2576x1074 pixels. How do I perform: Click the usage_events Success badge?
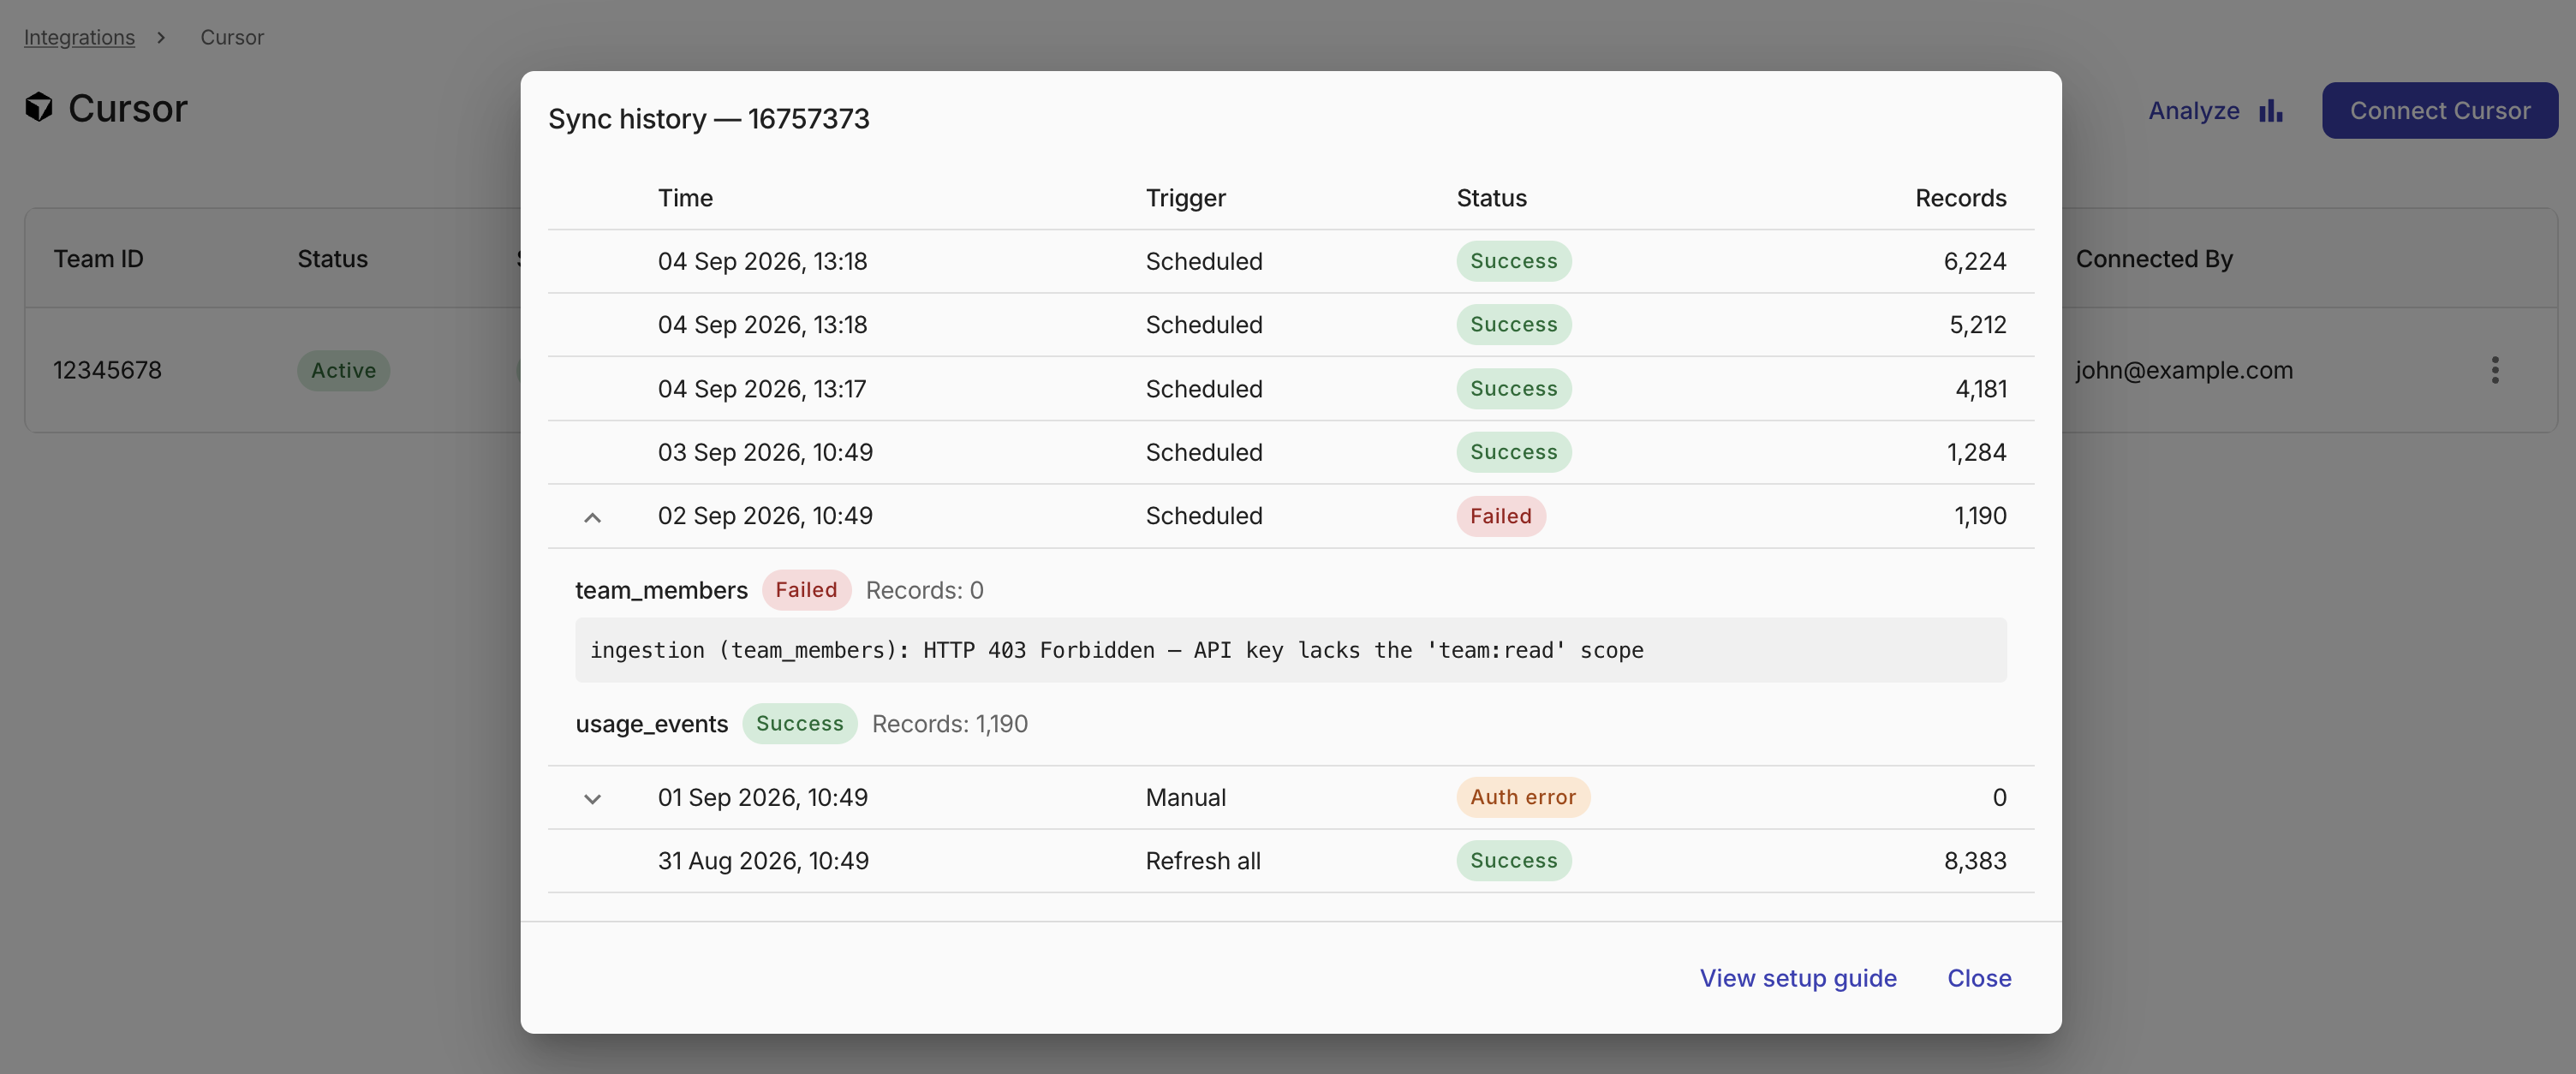(x=799, y=723)
